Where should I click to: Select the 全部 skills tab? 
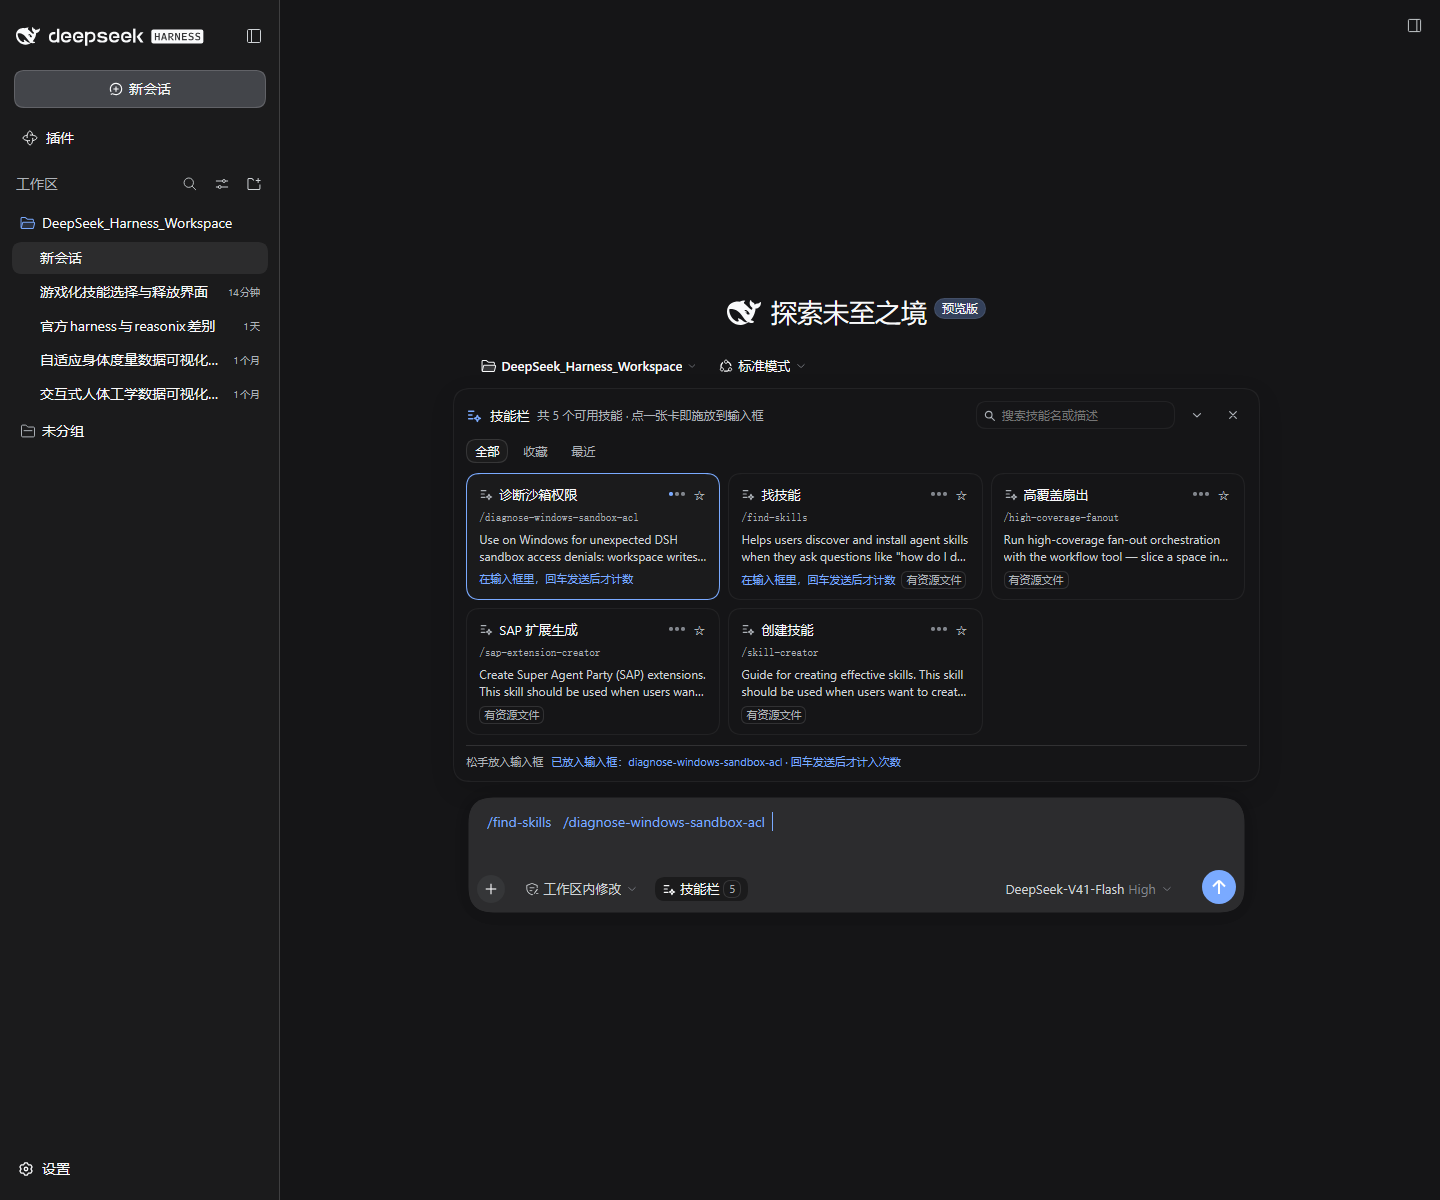pos(487,452)
